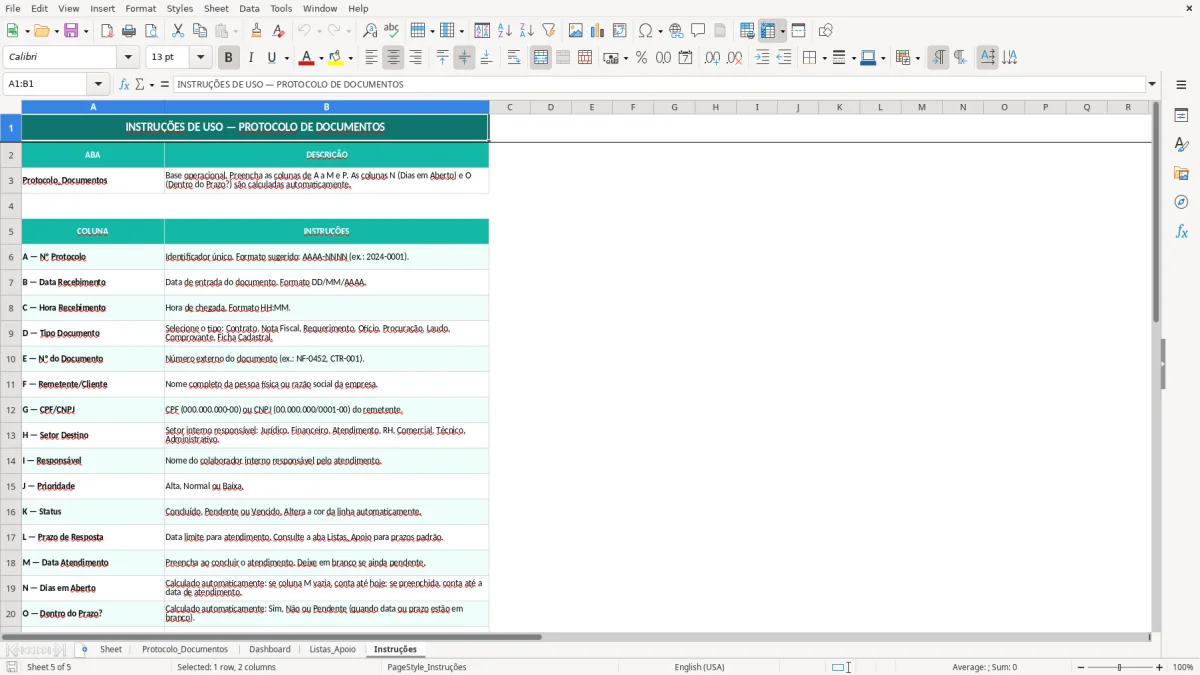Screen dimensions: 1200x675
Task: Switch to Listas_Apoio sheet tab
Action: click(x=332, y=649)
